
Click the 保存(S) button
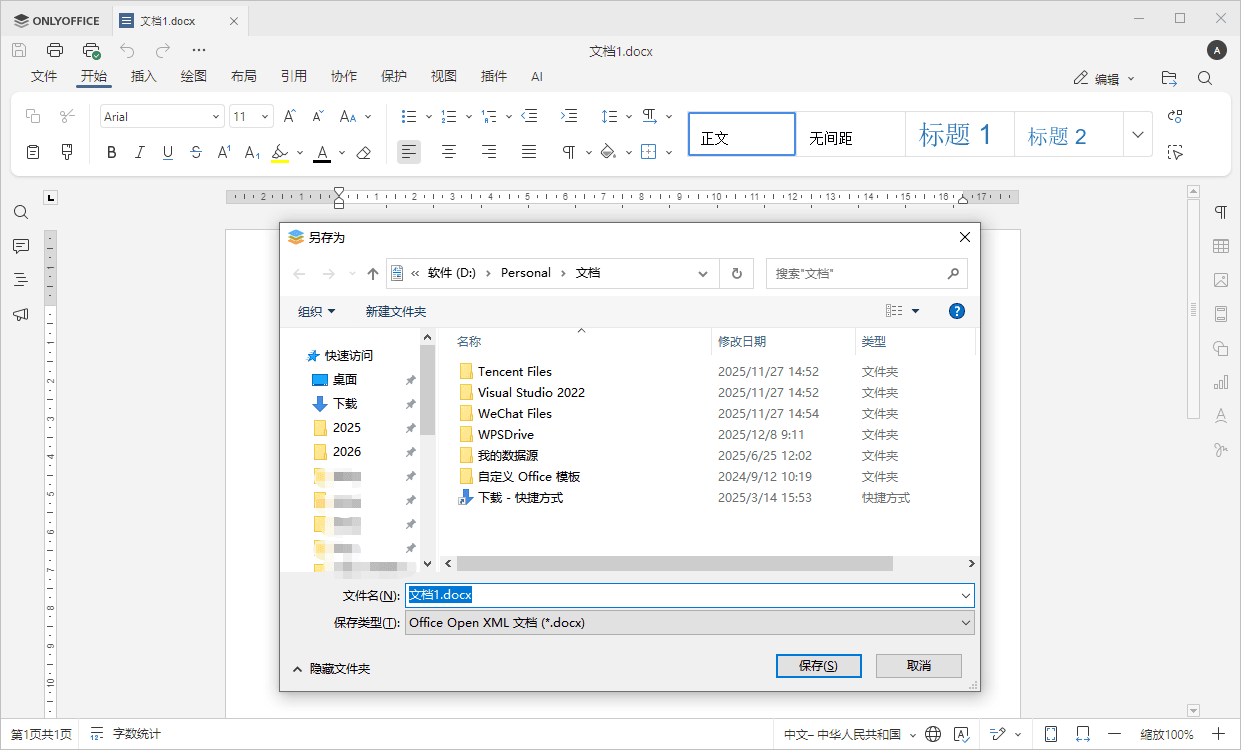coord(817,665)
